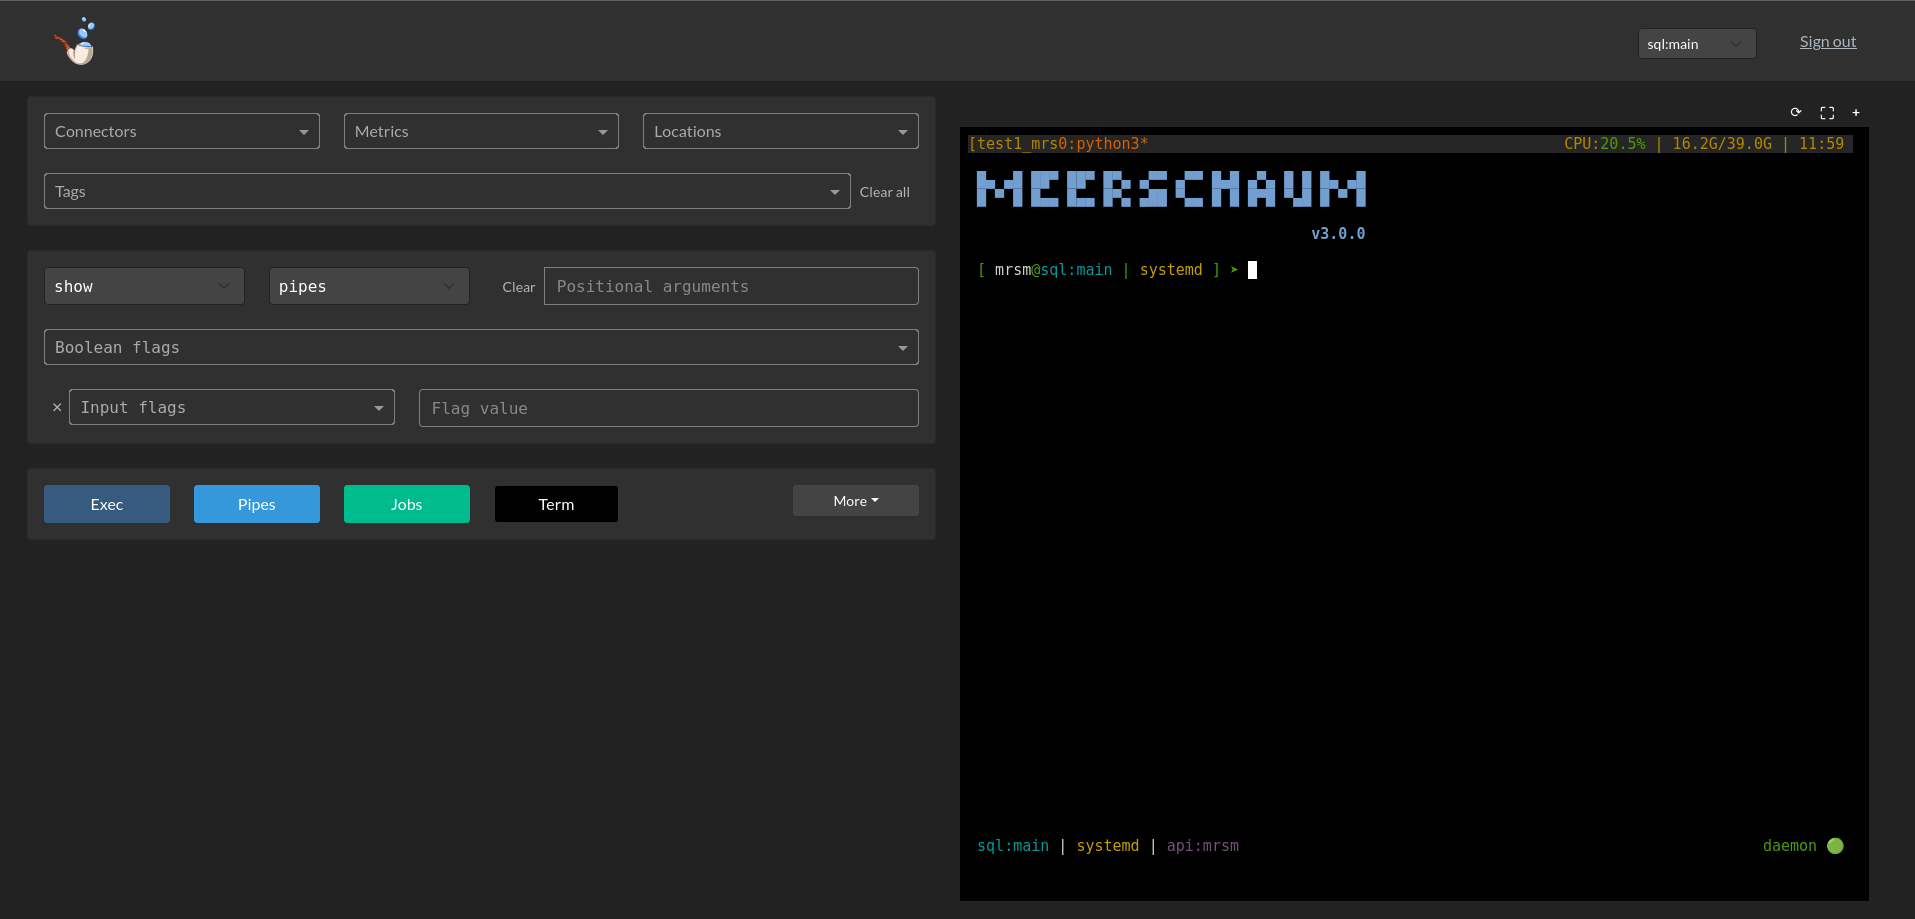Remove the Input flags row with ×
This screenshot has height=919, width=1915.
coord(57,407)
